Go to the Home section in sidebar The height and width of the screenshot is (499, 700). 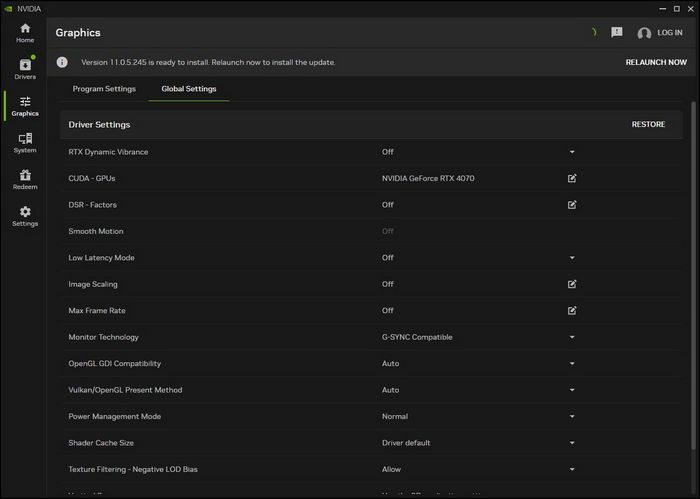25,33
